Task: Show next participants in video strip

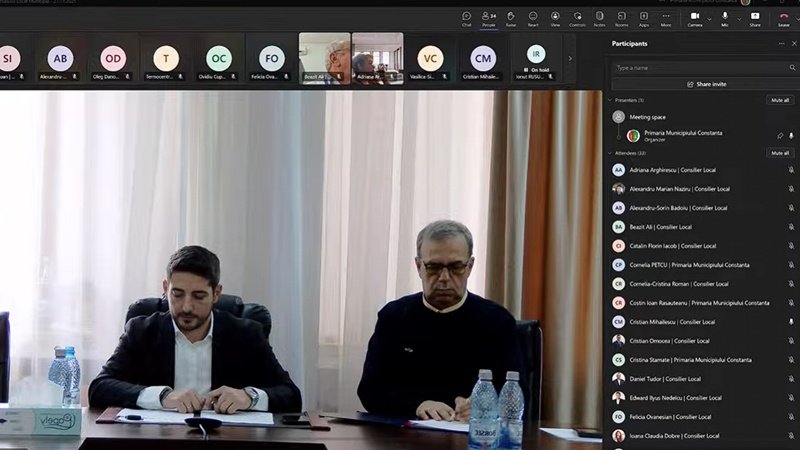Action: (x=570, y=58)
